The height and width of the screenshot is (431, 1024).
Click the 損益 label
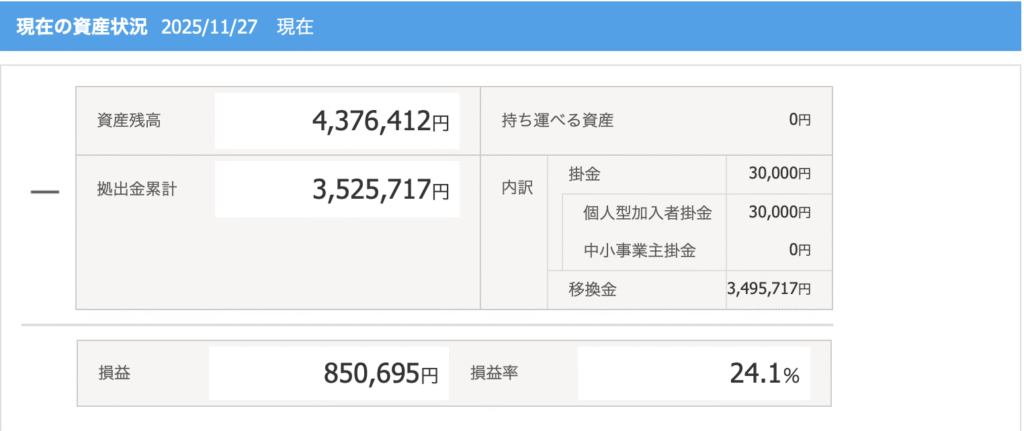(x=114, y=374)
